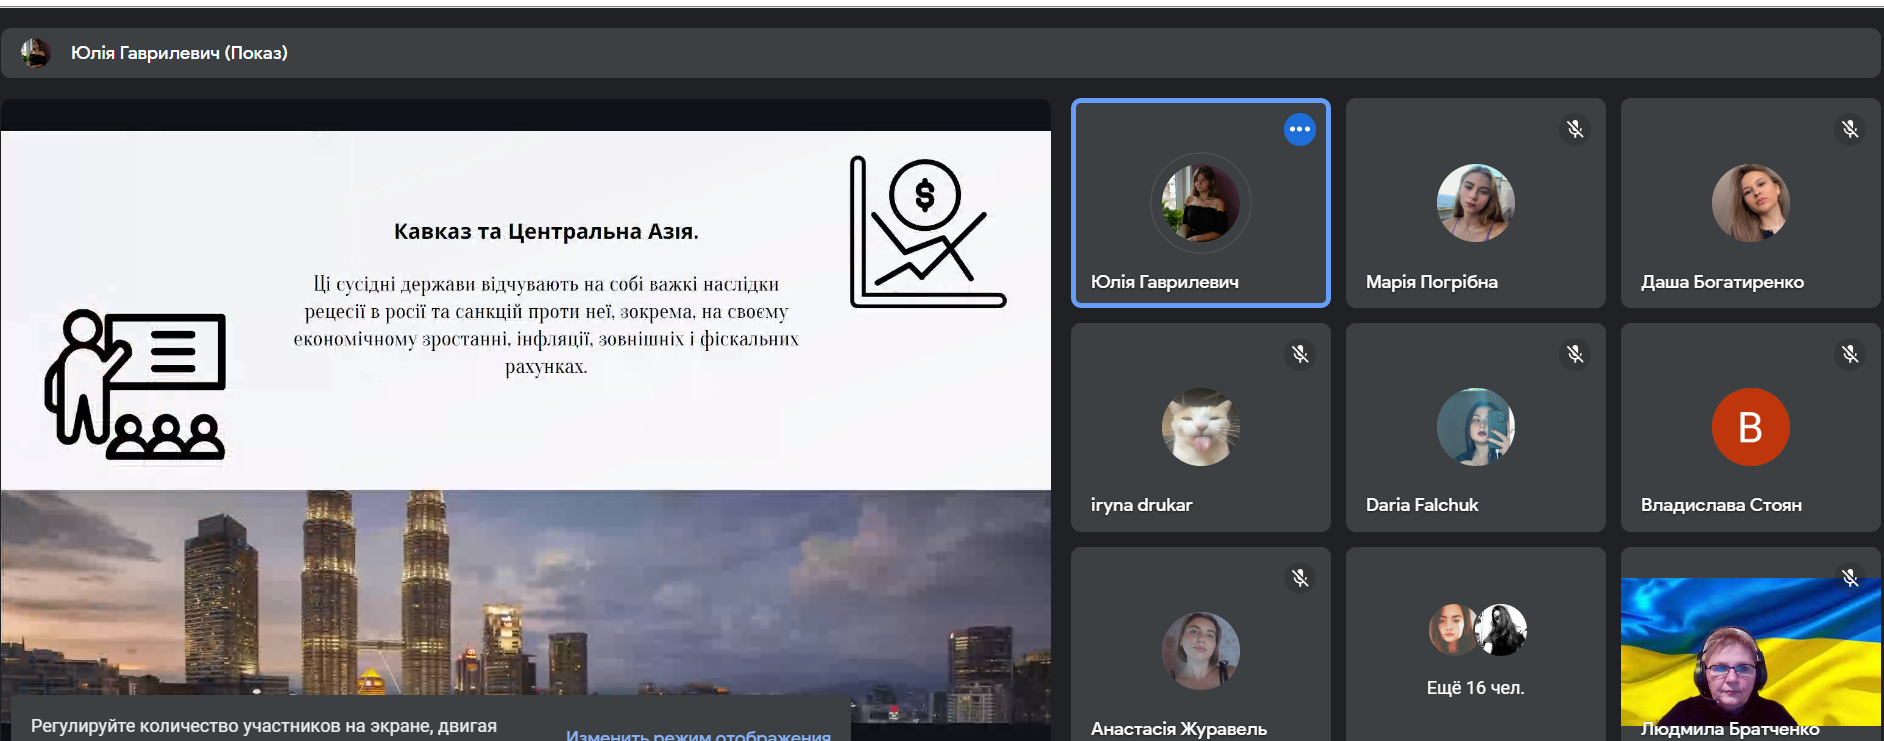Click muted mic icon on Людмила Братченко tile
Screen dimensions: 1884x741
[x=1850, y=578]
